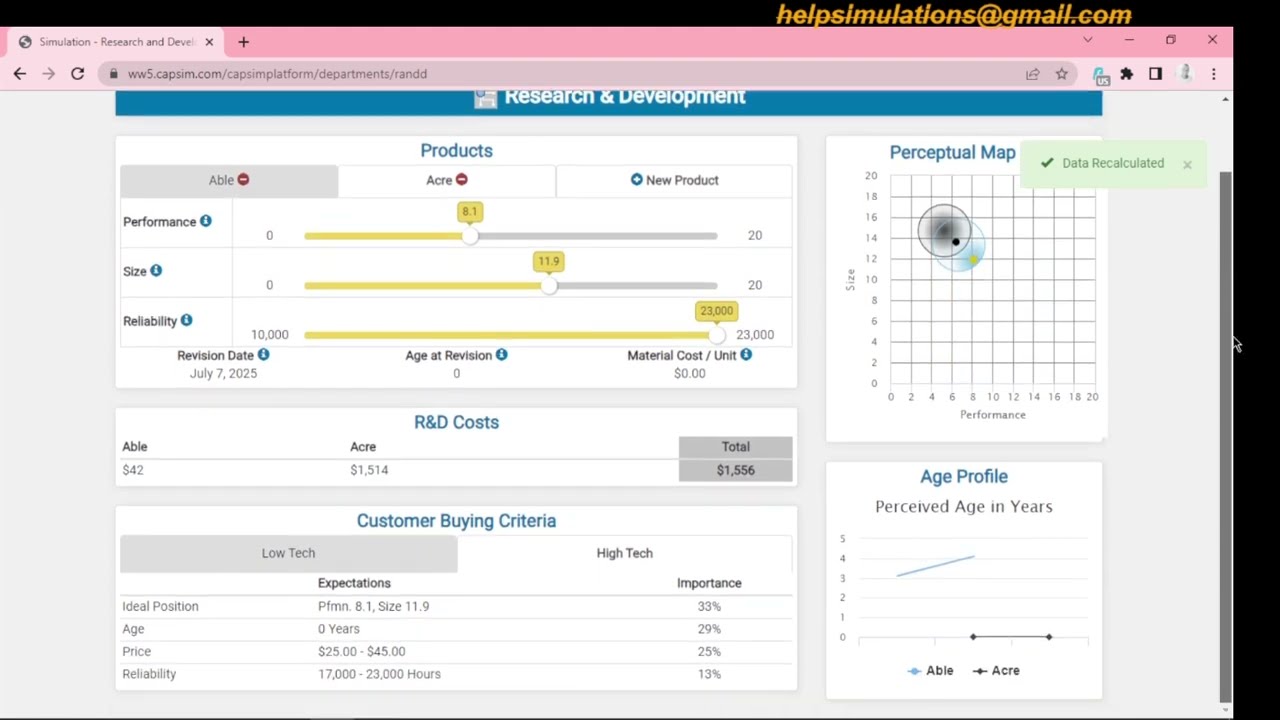The width and height of the screenshot is (1280, 720).
Task: Remove the Able product via minus icon
Action: [x=243, y=180]
